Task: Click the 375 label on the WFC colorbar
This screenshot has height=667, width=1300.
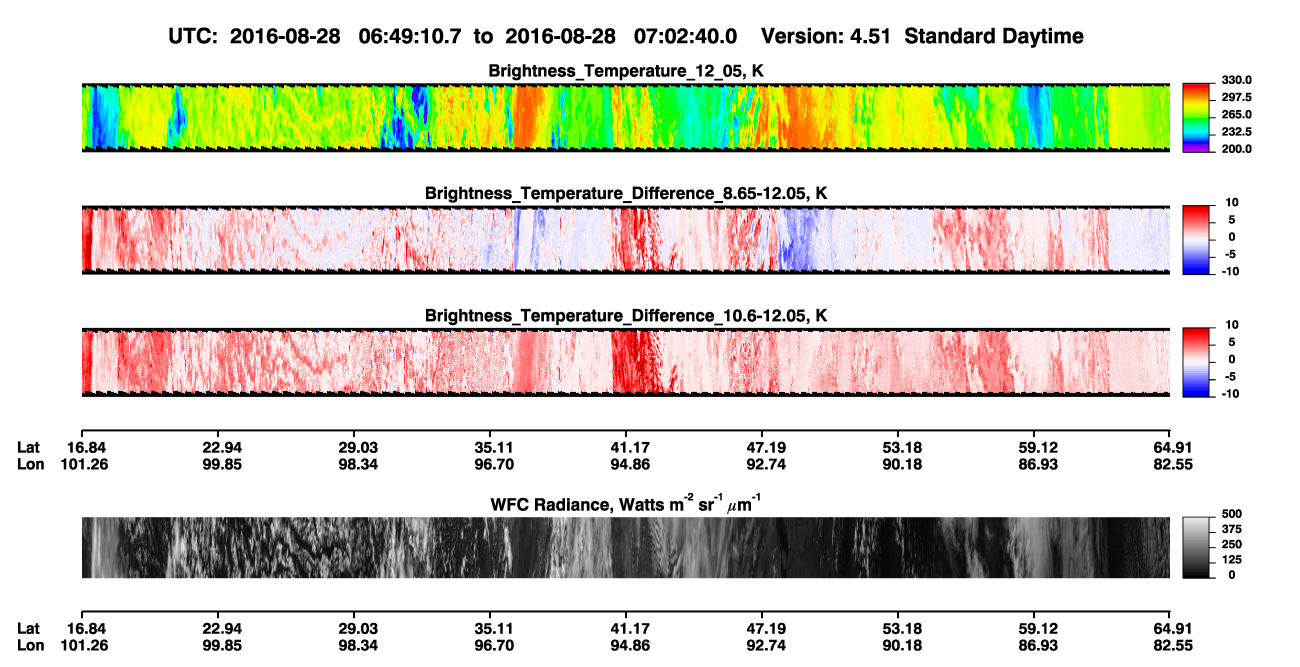Action: pos(1232,528)
